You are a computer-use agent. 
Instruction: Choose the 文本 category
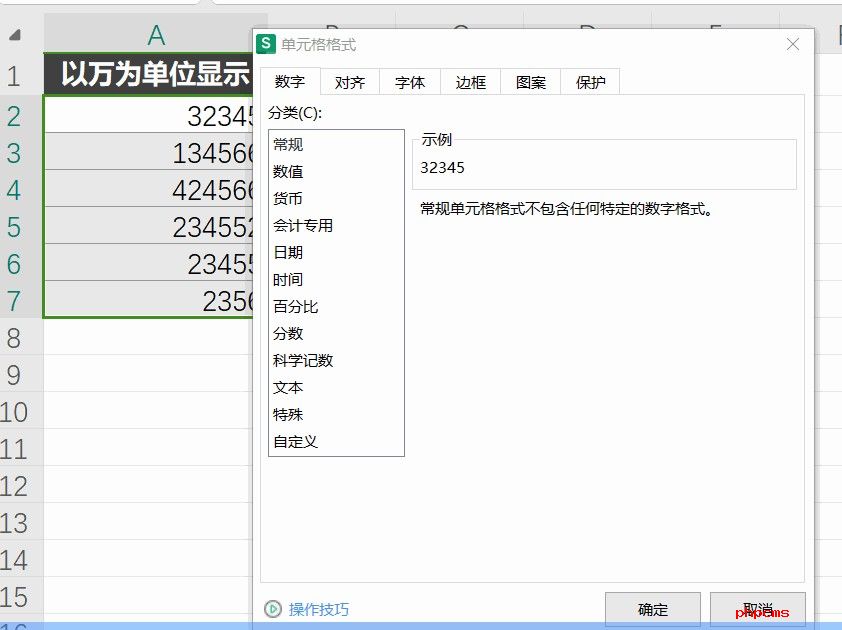336,387
